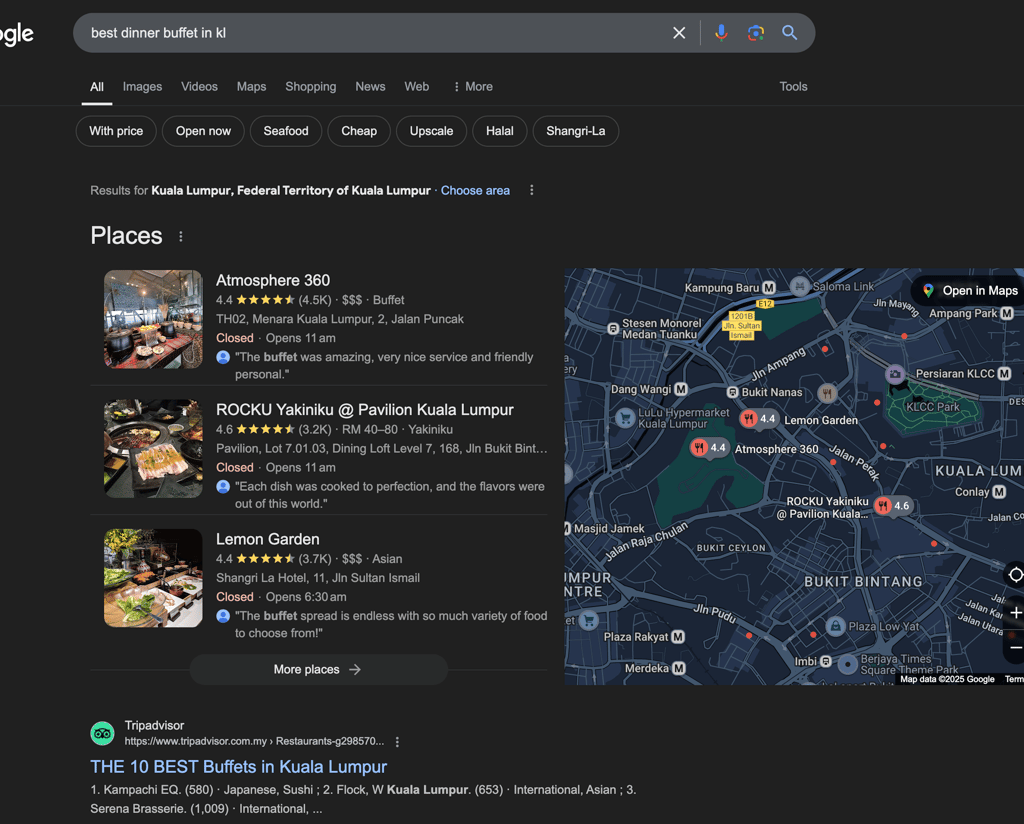The width and height of the screenshot is (1024, 824).
Task: Switch to the Web tab
Action: point(417,87)
